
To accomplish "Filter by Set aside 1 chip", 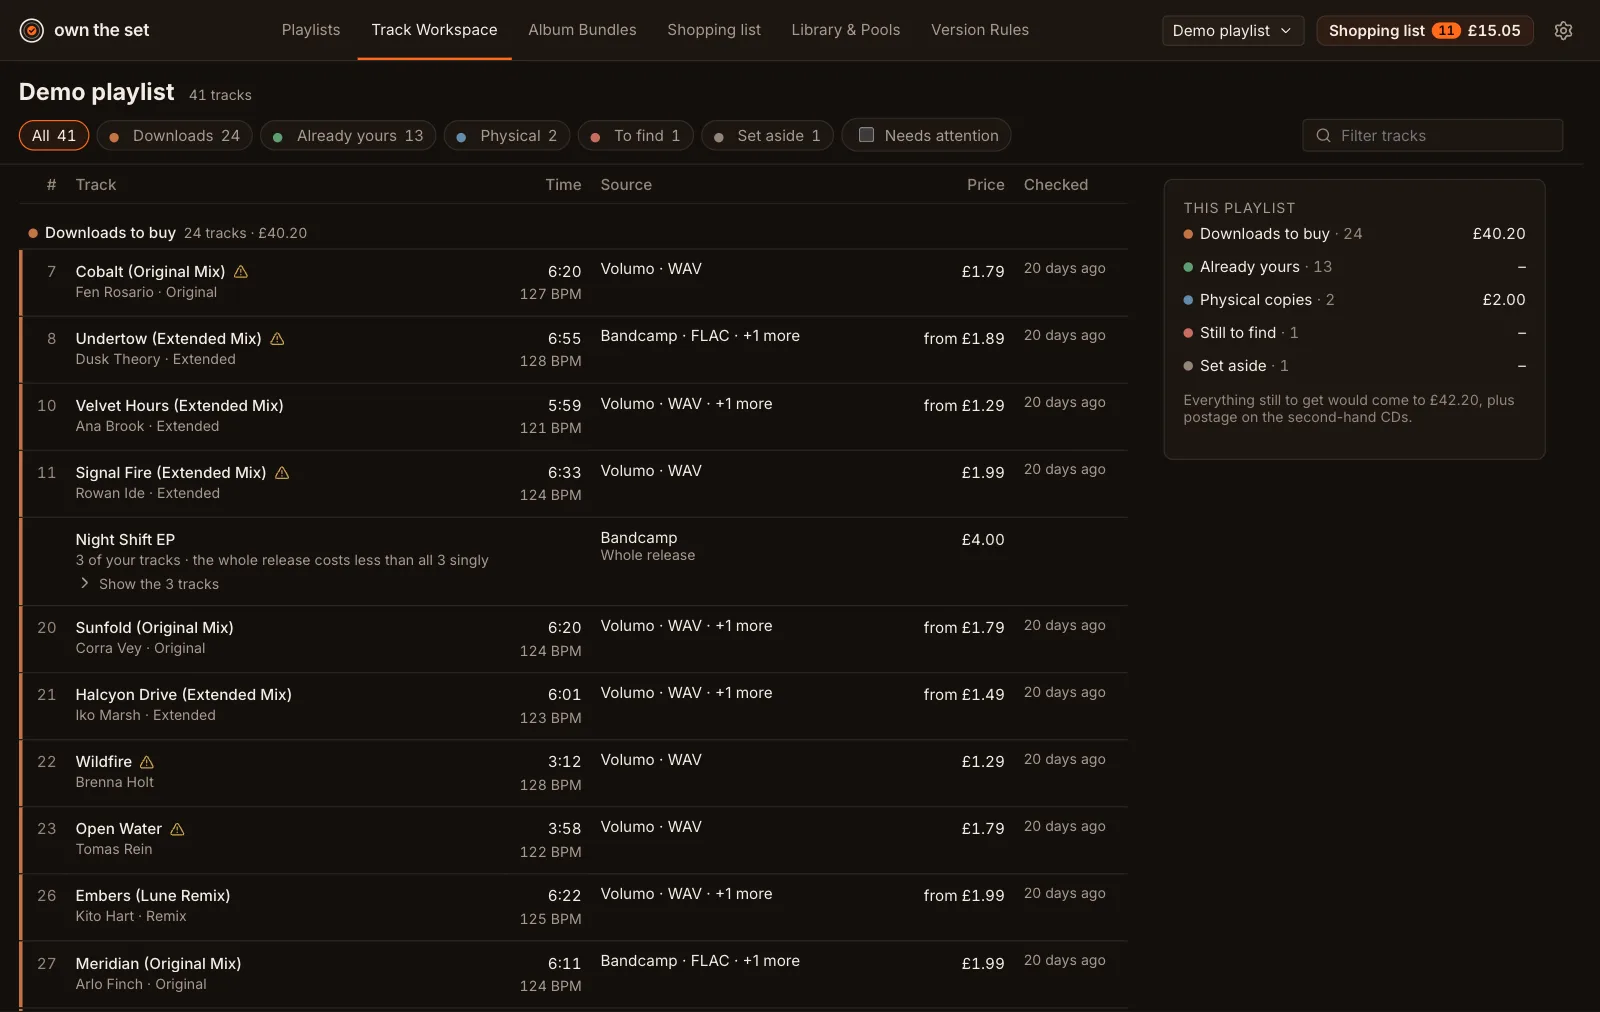I will click(x=767, y=135).
